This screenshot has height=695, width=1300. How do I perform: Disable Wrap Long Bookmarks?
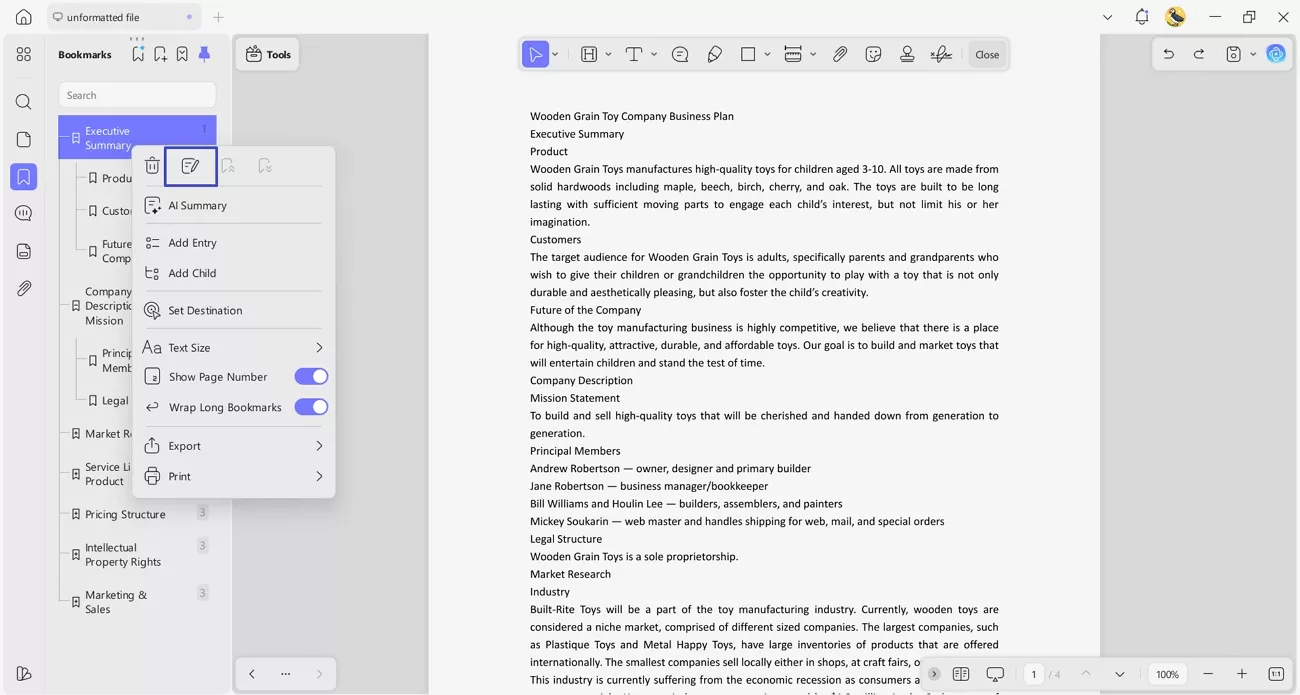(311, 407)
